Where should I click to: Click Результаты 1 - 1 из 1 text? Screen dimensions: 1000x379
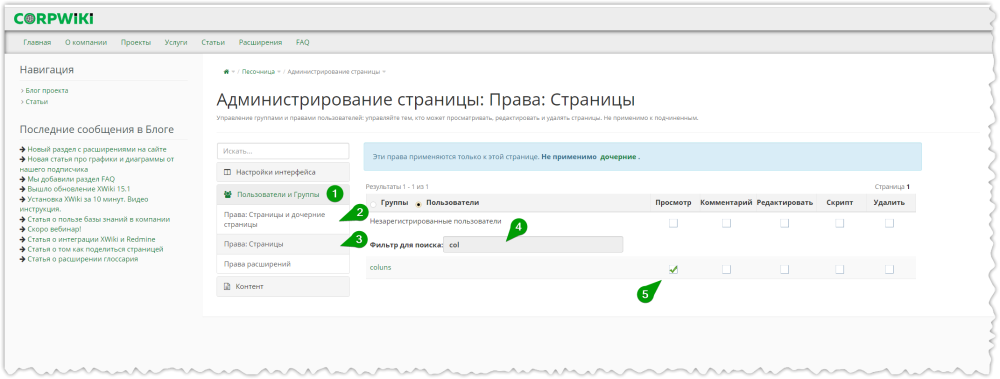click(x=397, y=187)
